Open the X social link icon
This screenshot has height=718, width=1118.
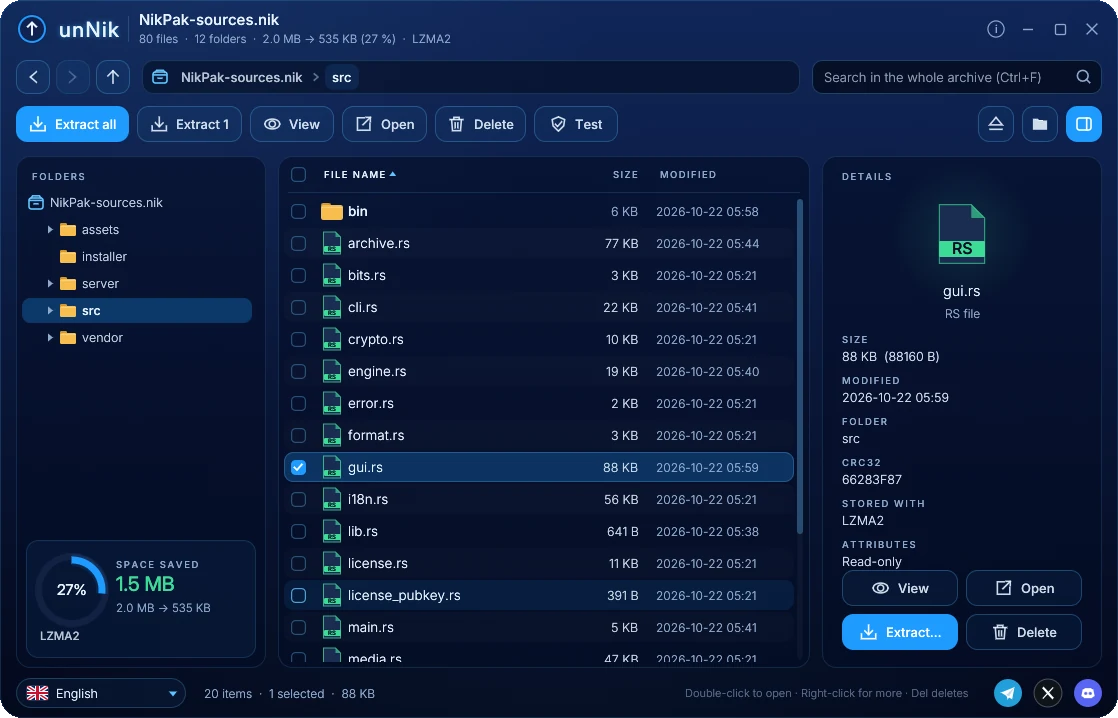[1047, 692]
